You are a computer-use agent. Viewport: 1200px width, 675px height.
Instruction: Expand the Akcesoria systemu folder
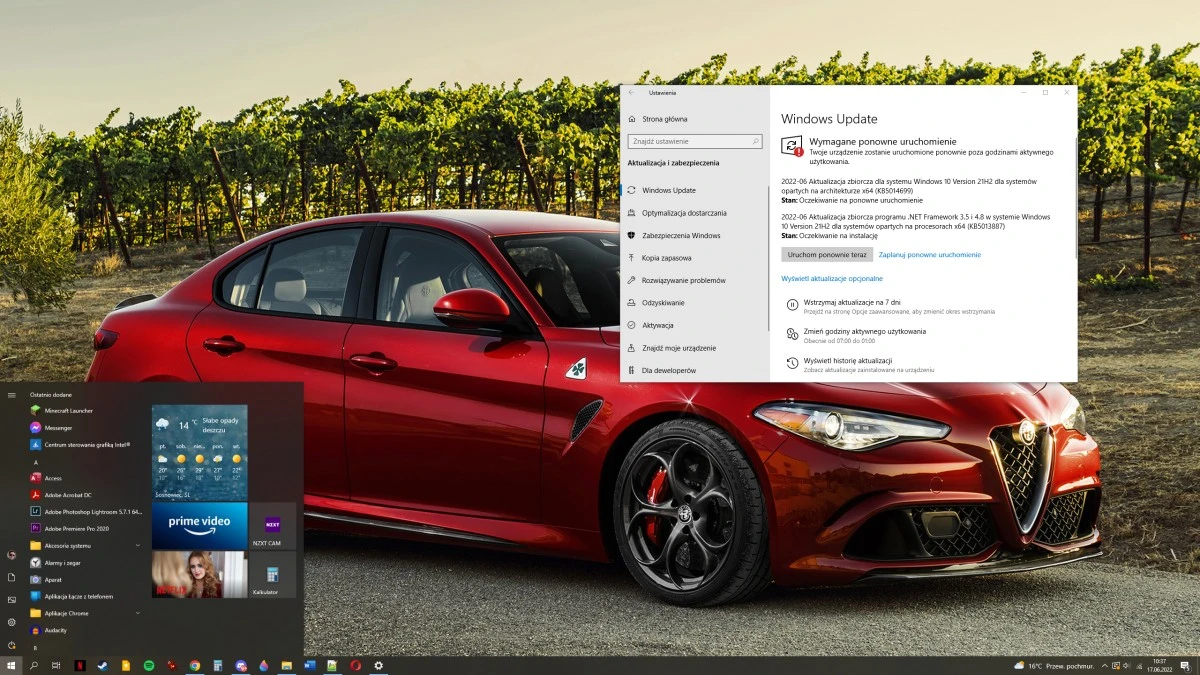[x=66, y=545]
